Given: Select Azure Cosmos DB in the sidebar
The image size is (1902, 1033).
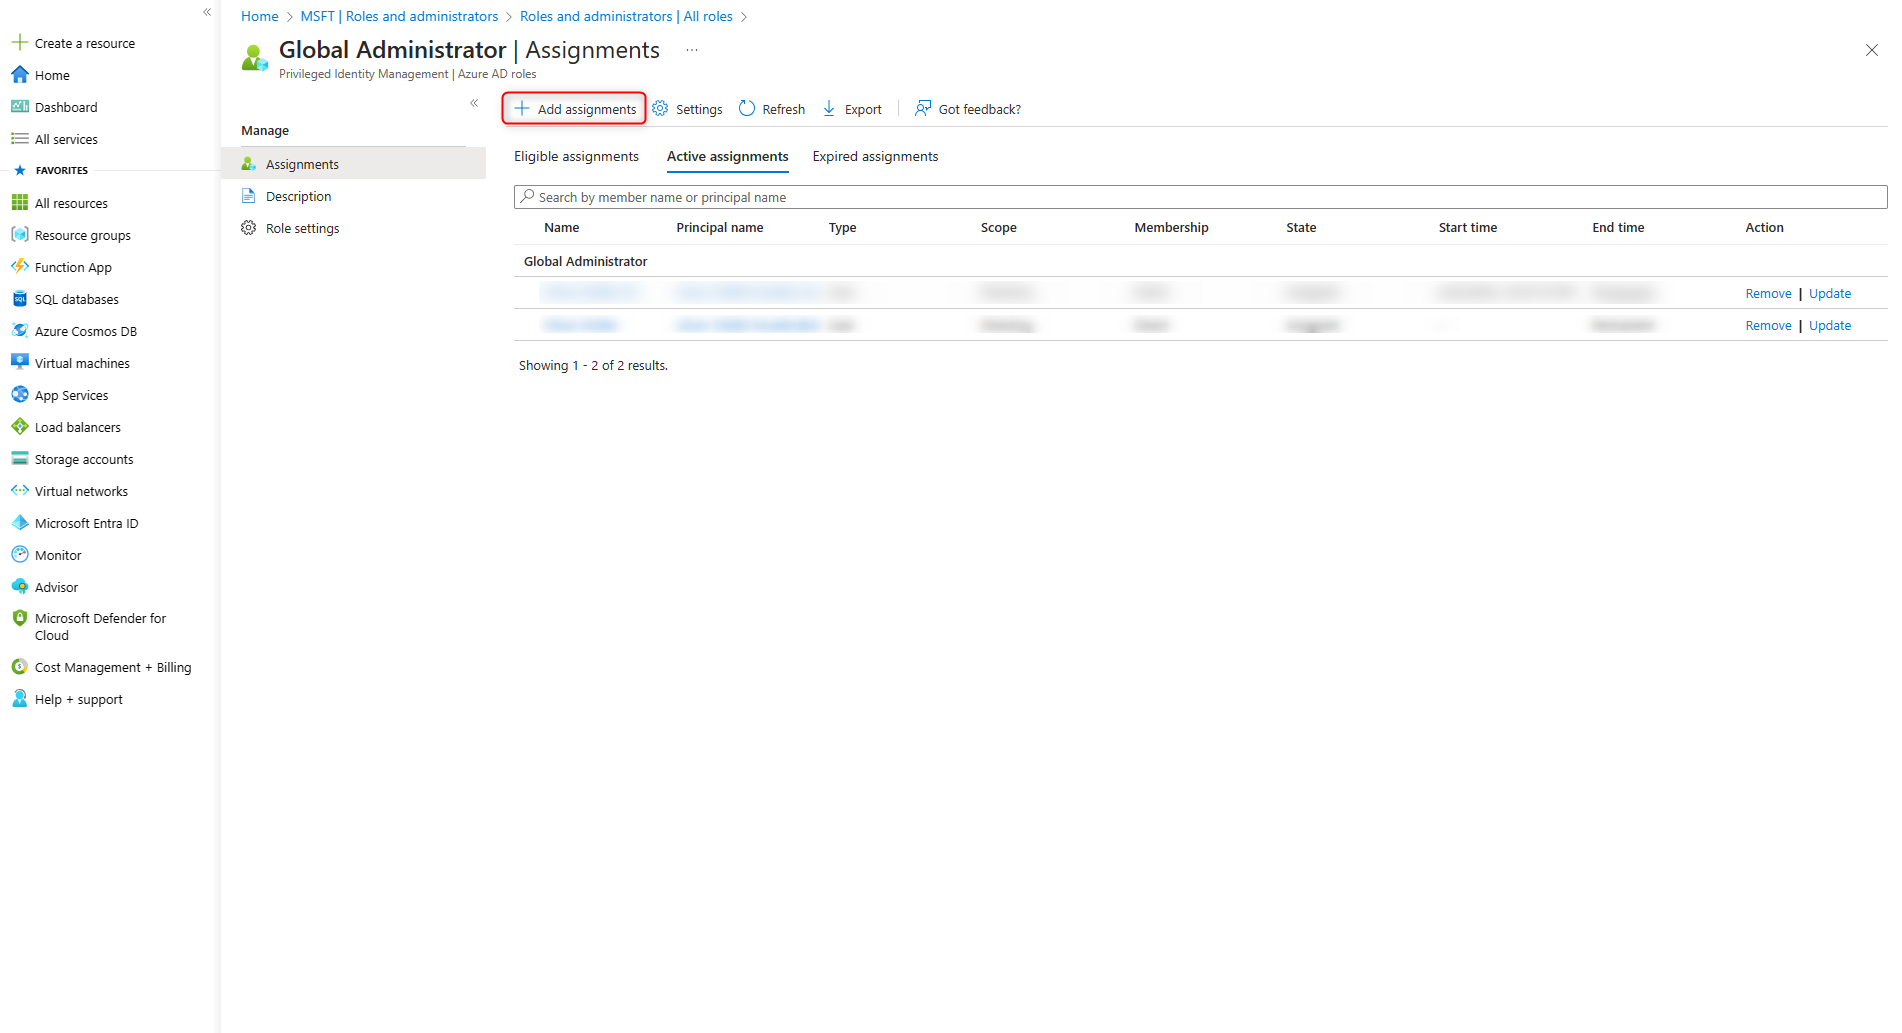Looking at the screenshot, I should click(x=85, y=330).
